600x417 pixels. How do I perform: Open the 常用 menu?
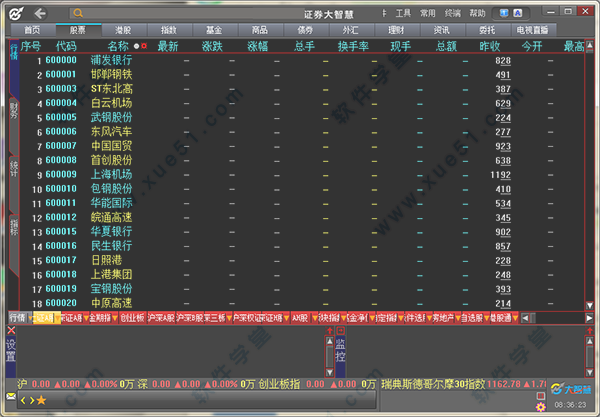pyautogui.click(x=428, y=13)
